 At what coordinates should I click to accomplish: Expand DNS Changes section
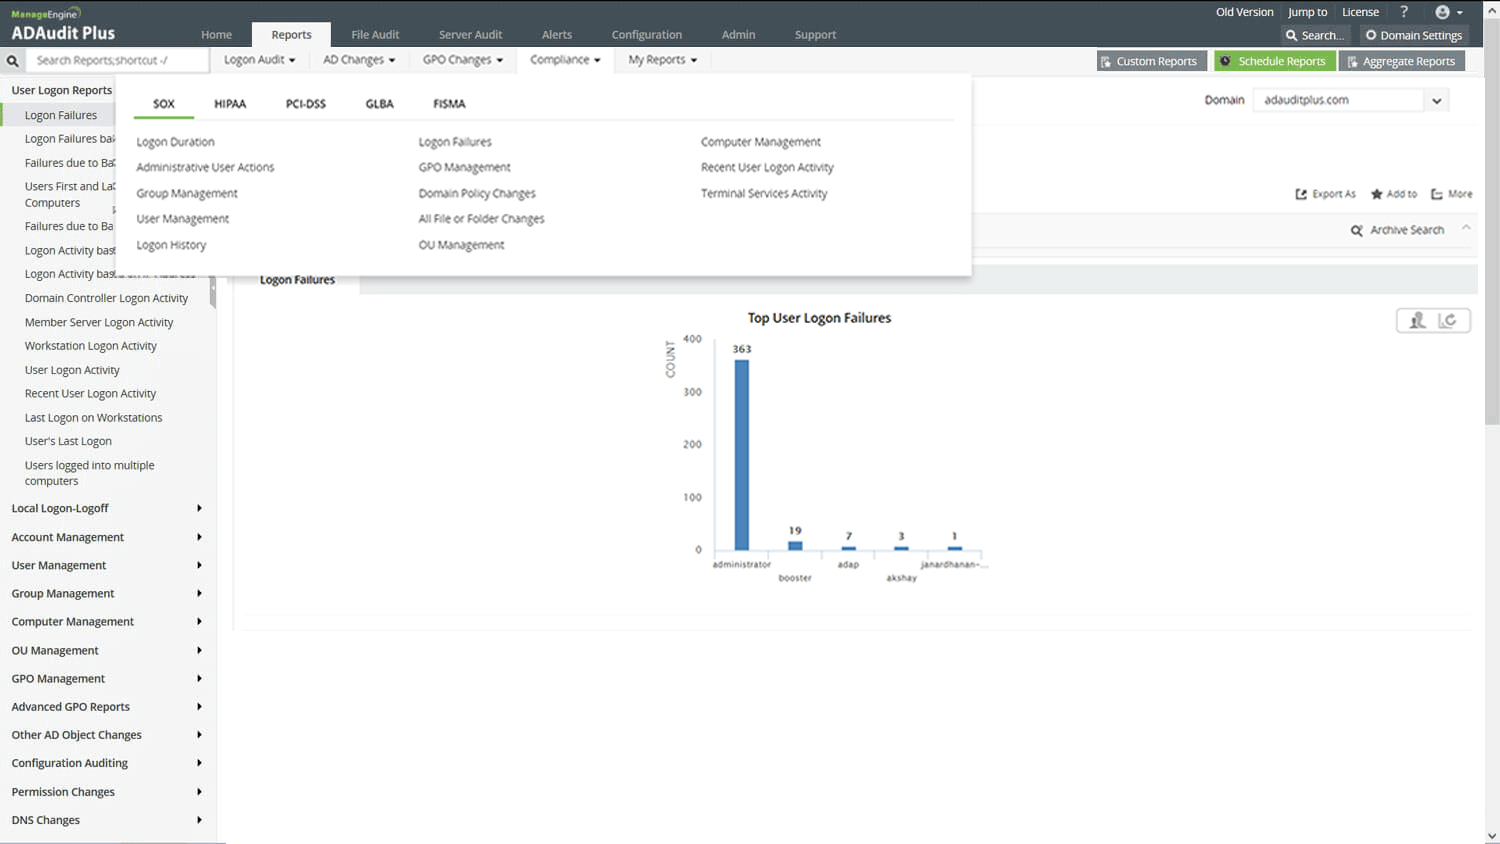click(107, 820)
